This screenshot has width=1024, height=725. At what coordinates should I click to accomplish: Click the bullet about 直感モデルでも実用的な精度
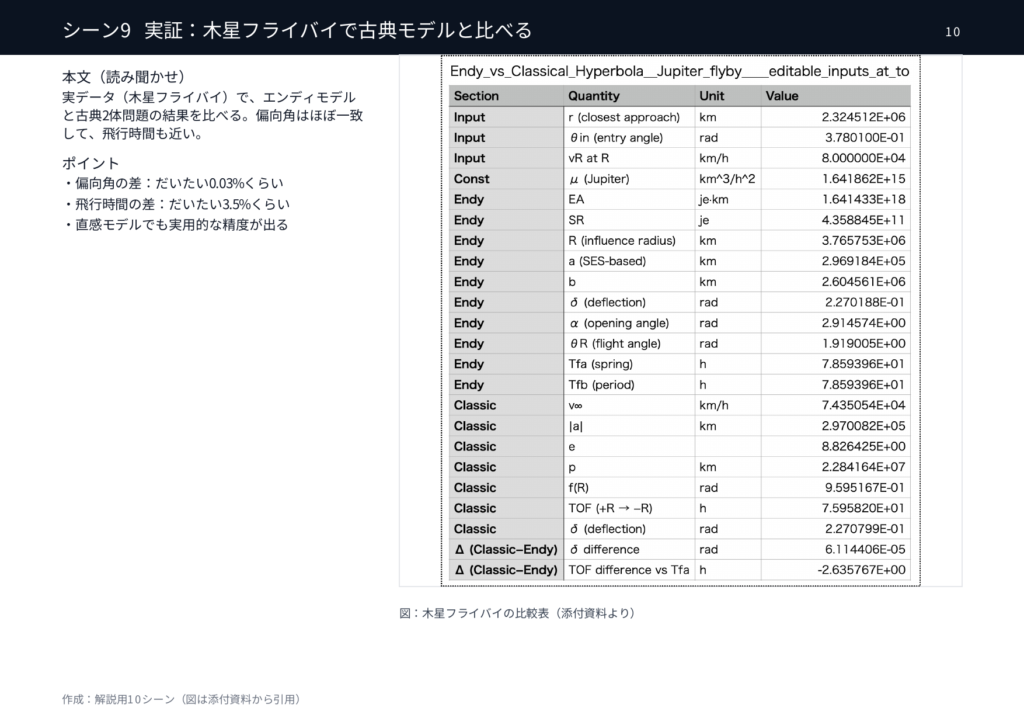[175, 225]
